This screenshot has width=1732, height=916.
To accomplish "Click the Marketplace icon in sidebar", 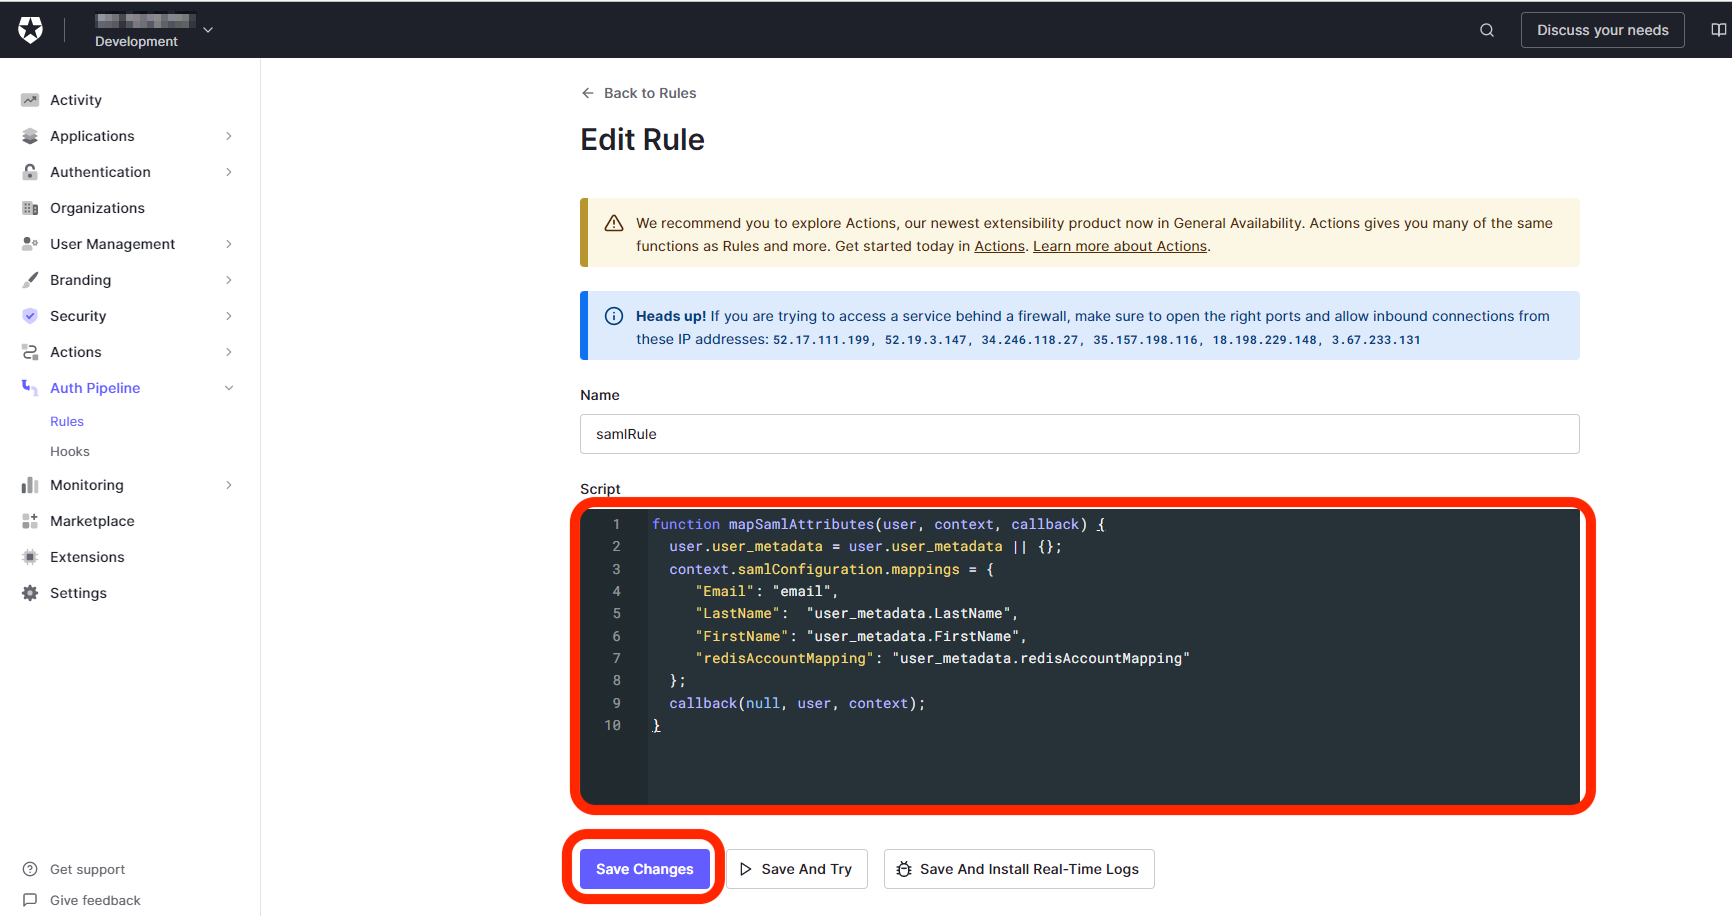I will (x=30, y=521).
